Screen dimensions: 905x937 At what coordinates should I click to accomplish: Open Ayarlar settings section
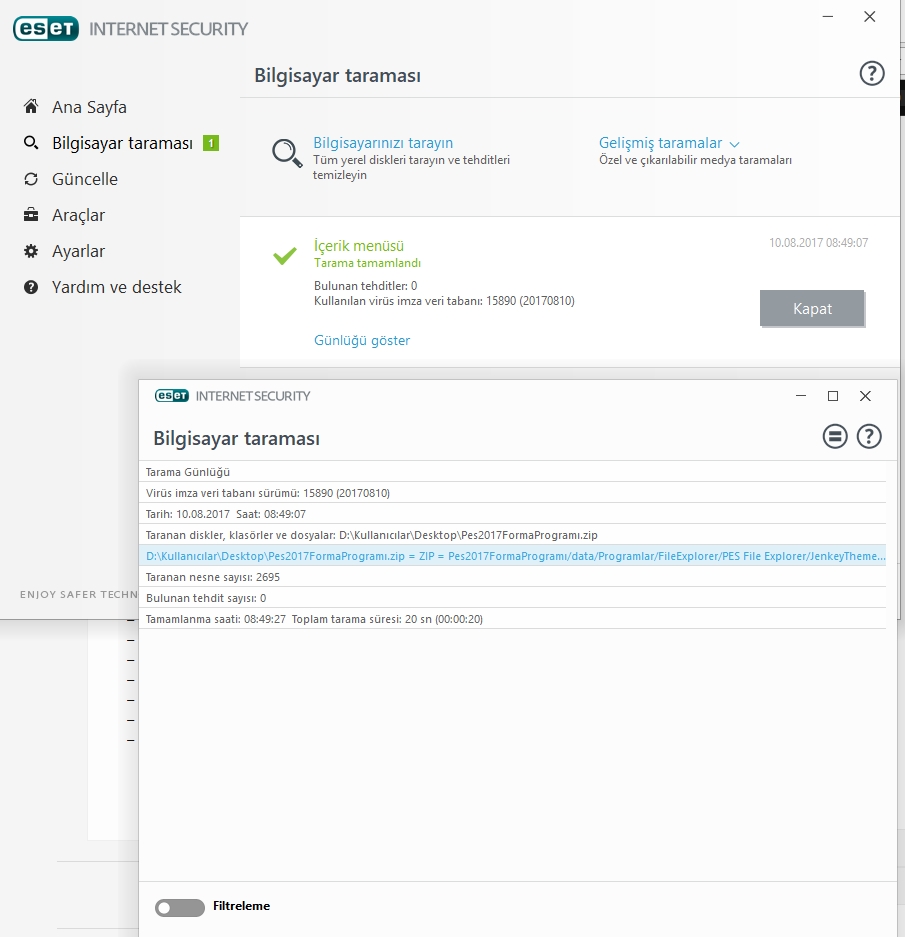click(x=78, y=251)
